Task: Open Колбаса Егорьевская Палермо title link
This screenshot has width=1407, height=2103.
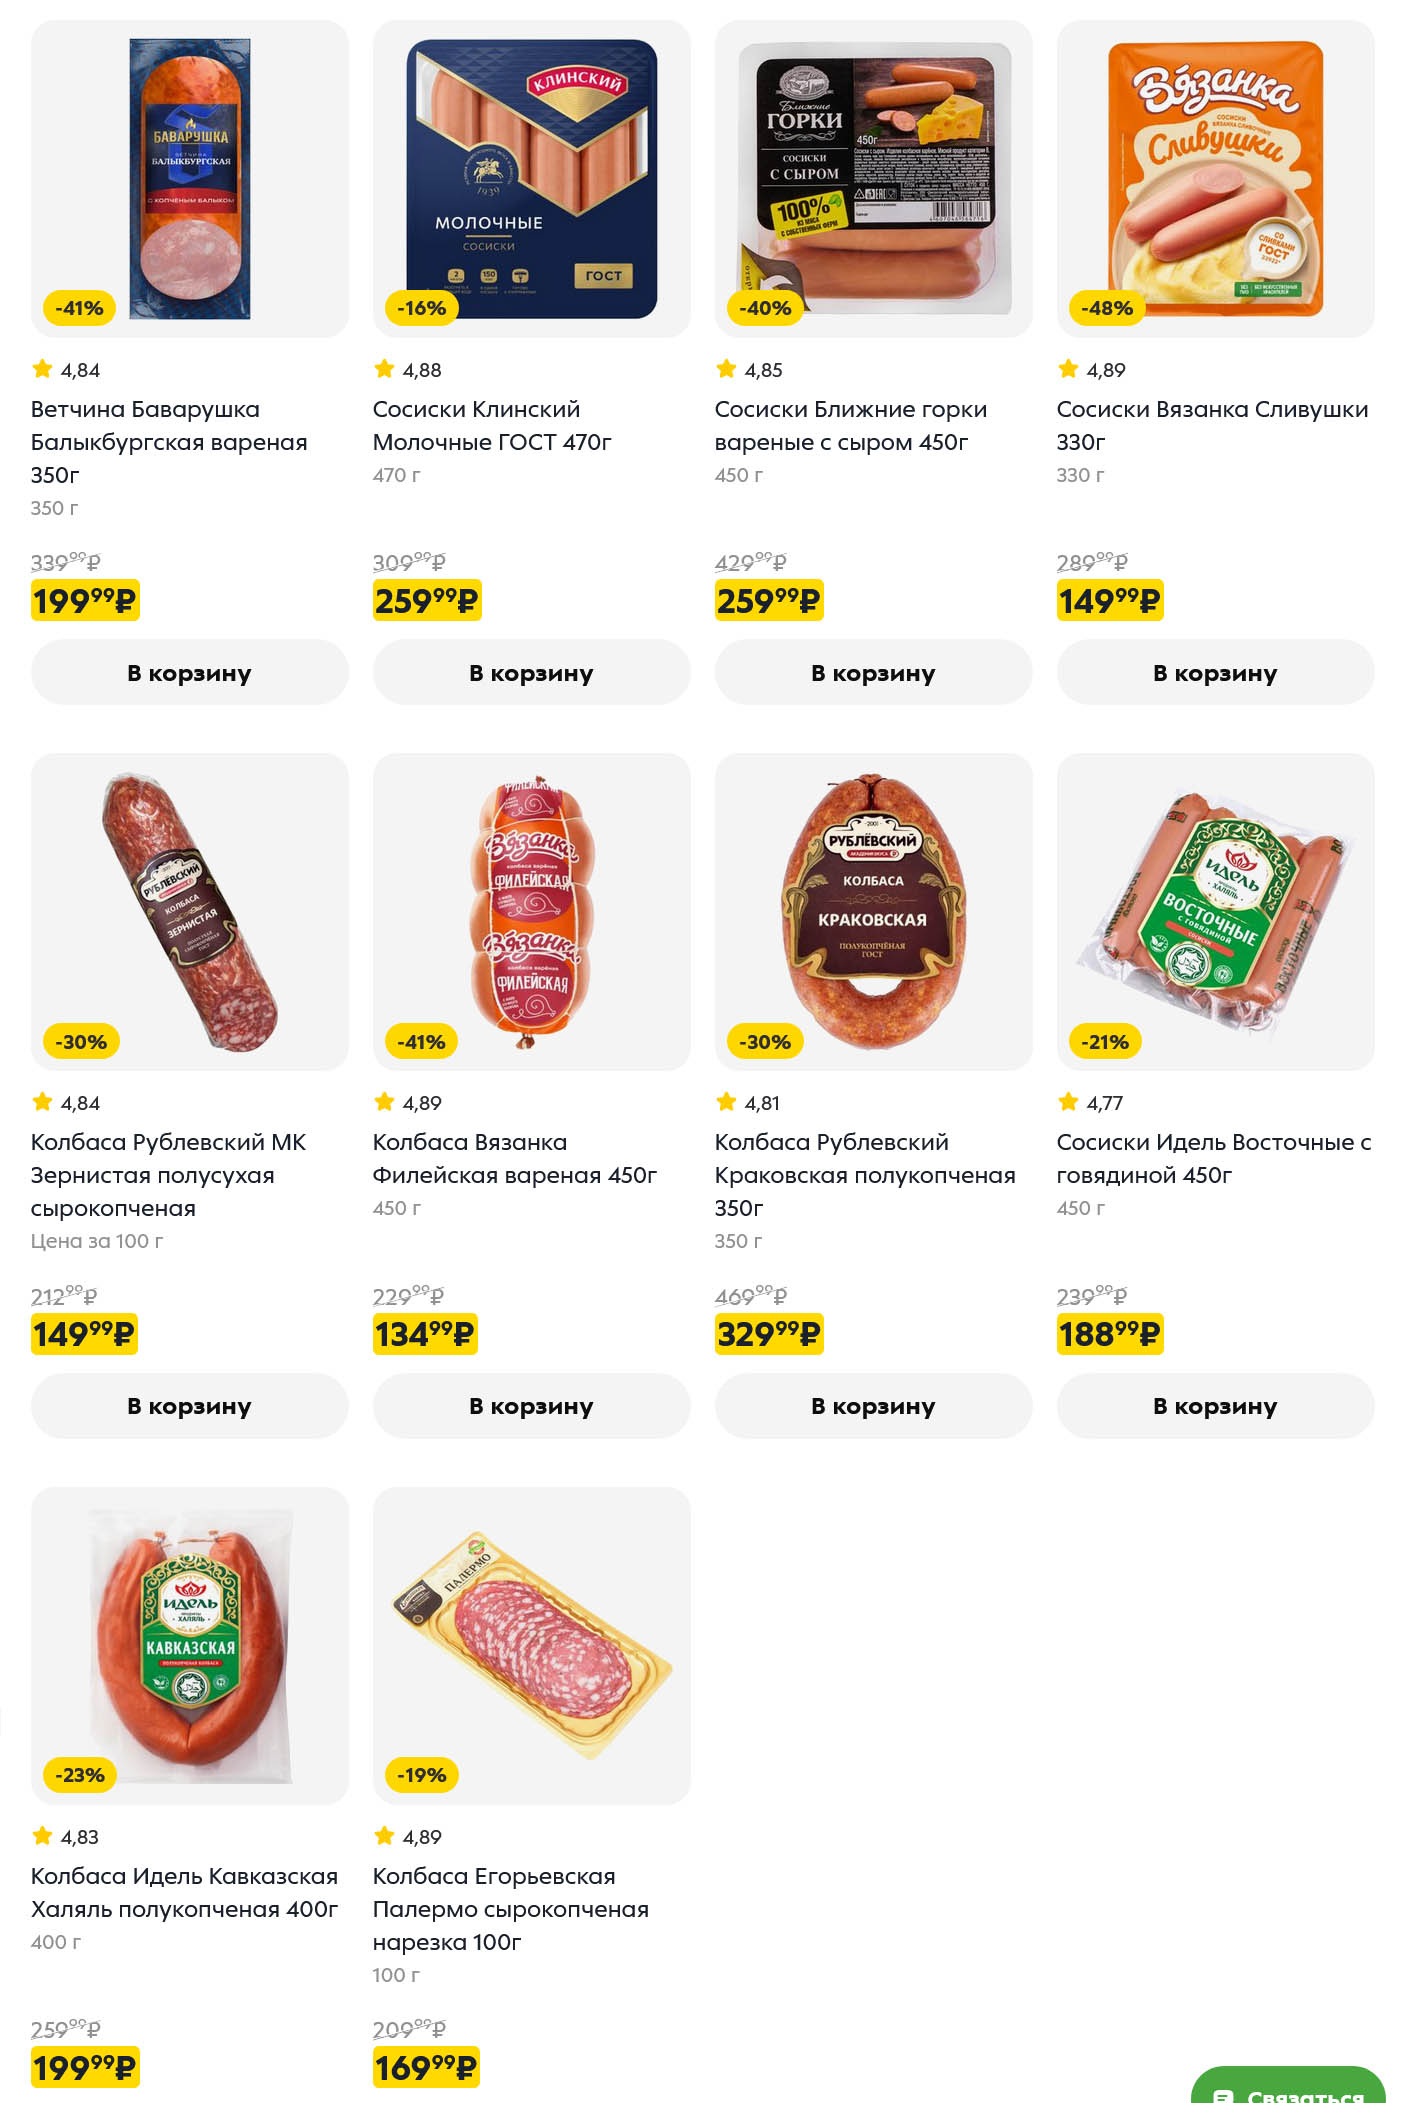Action: point(510,1909)
